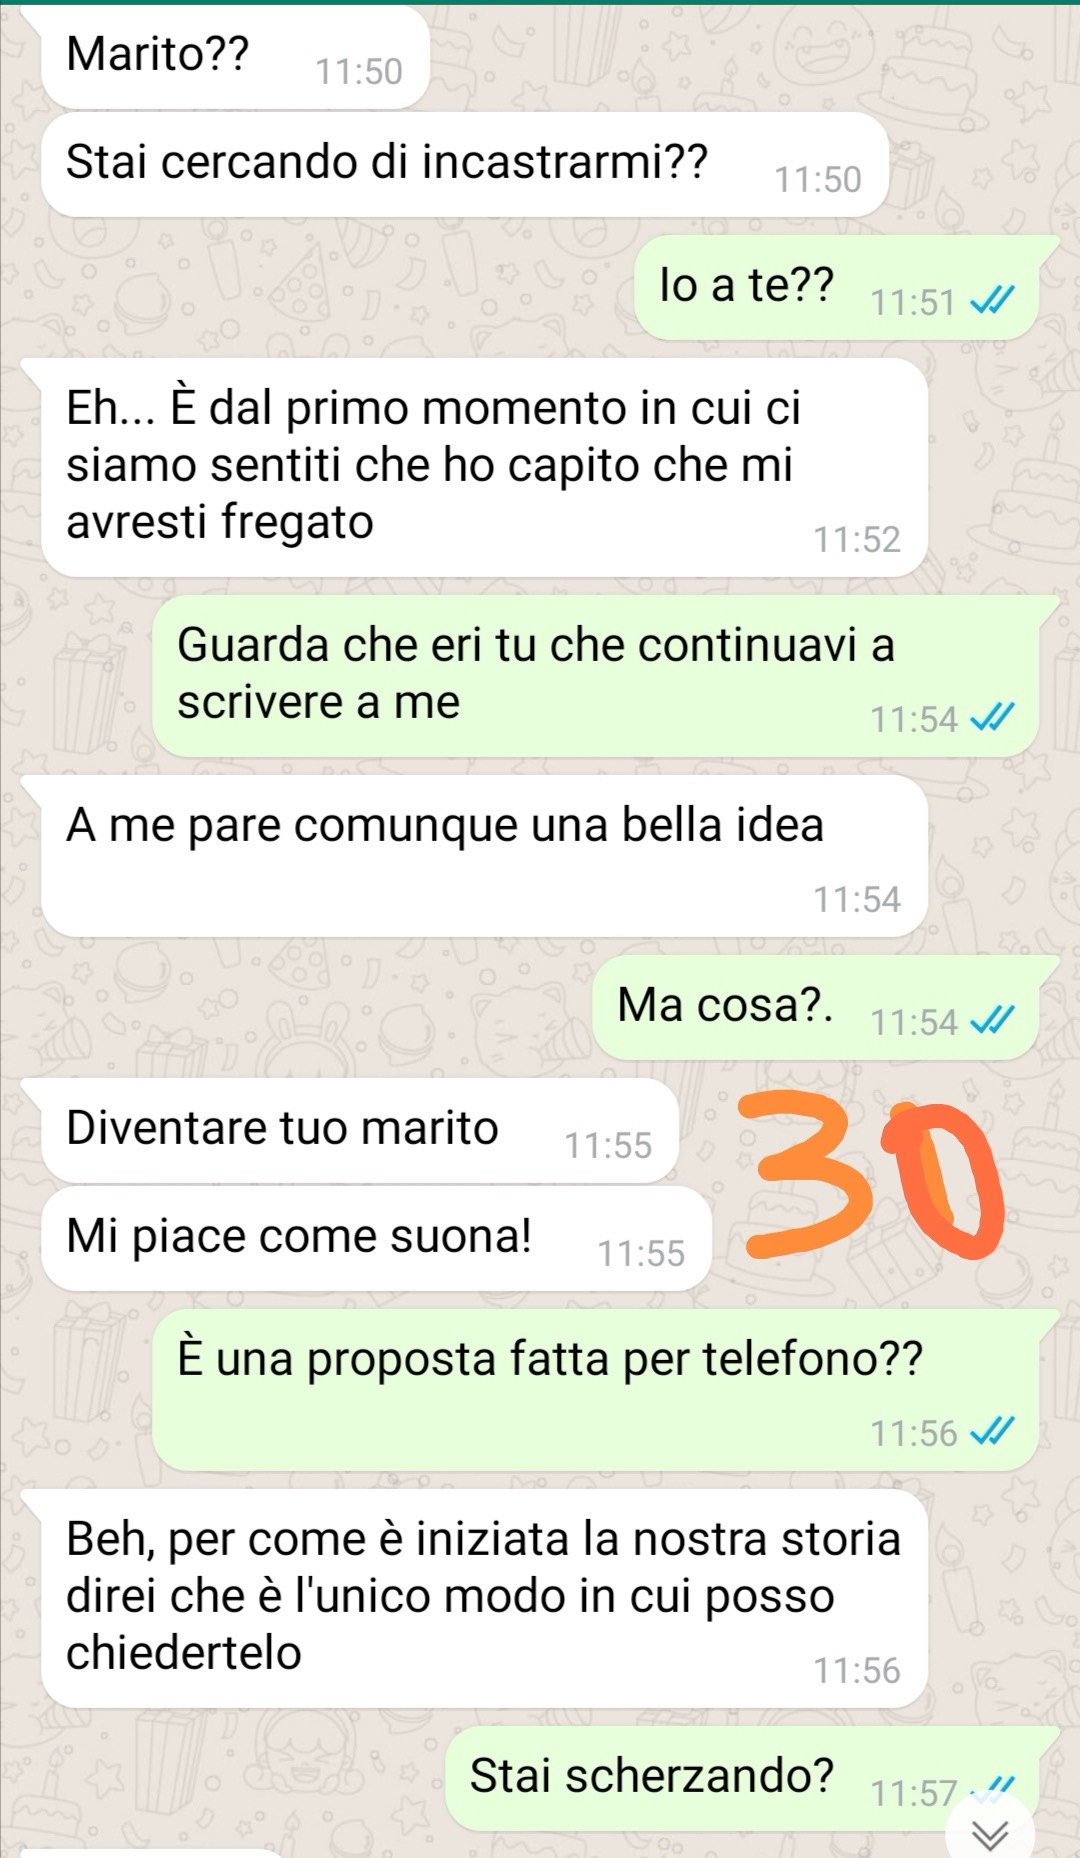Tap the read ticks beside "Ma cosa?."

click(994, 1021)
